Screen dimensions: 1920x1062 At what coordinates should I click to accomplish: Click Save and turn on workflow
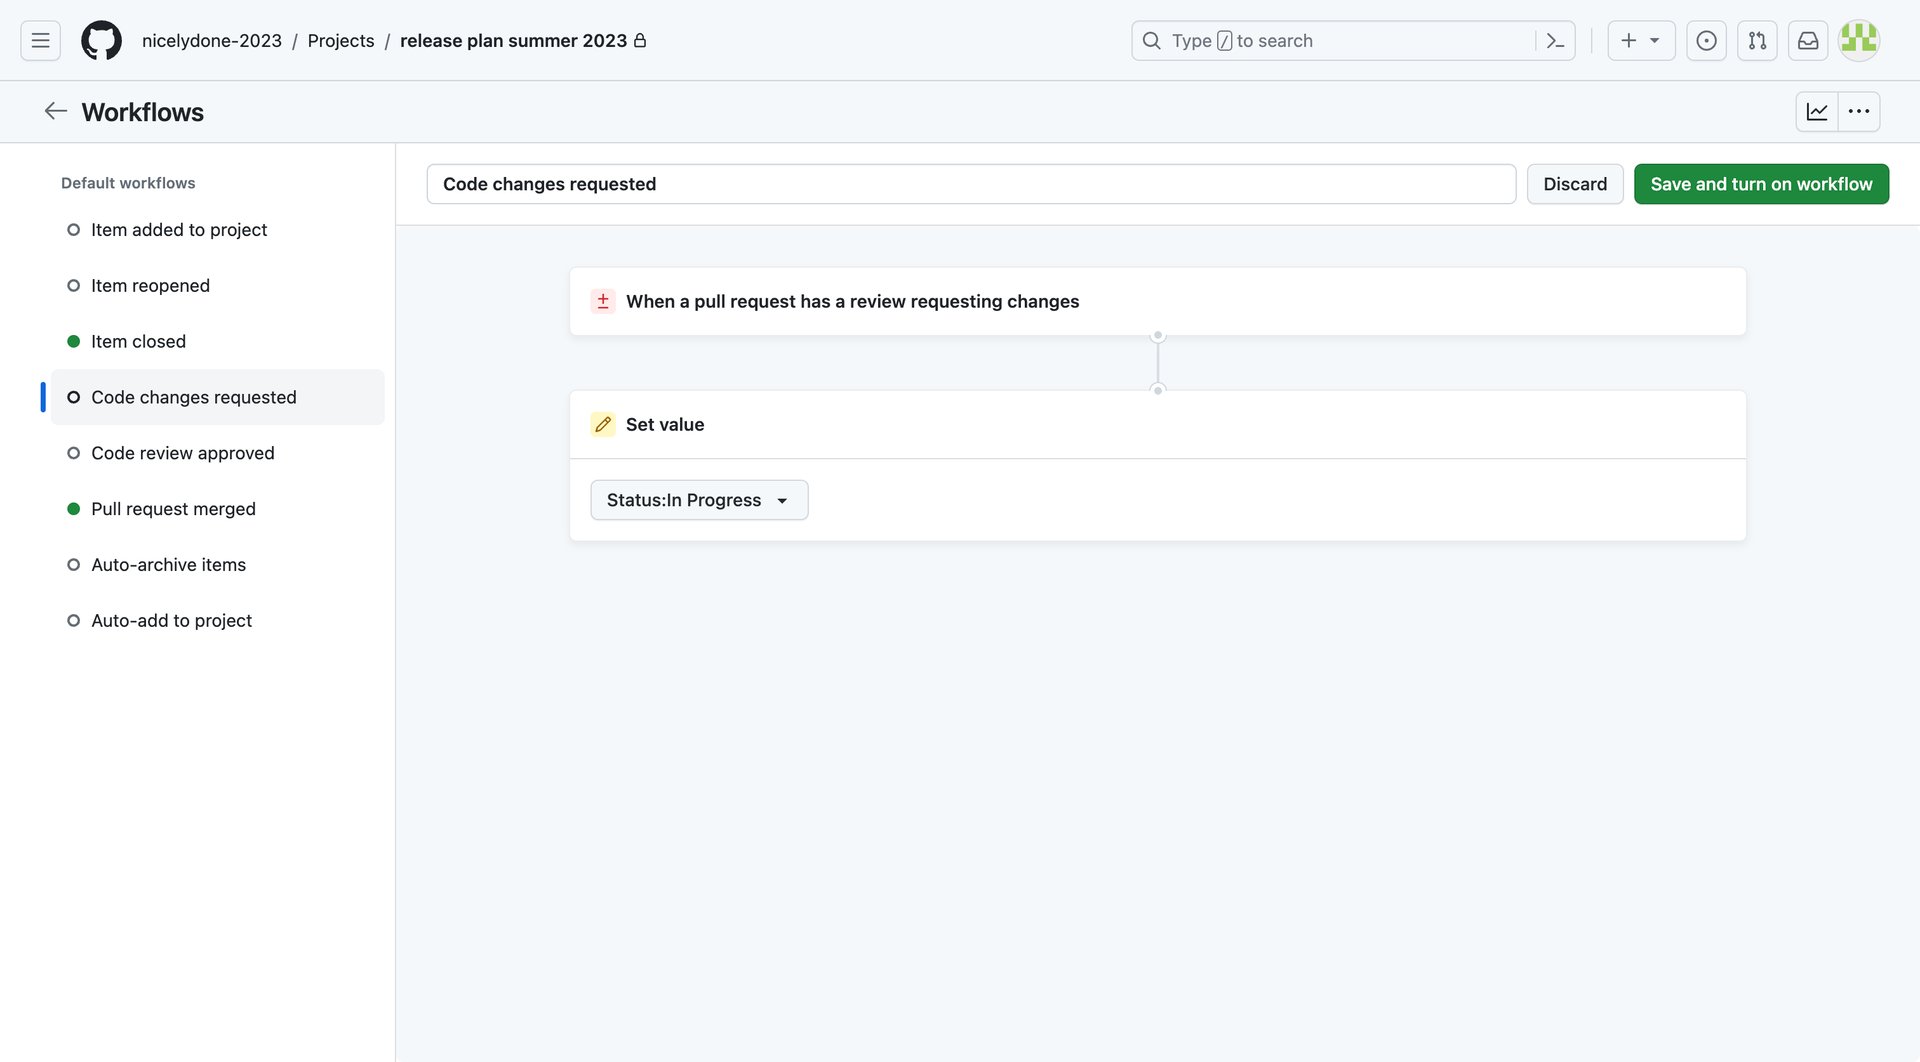click(1761, 184)
